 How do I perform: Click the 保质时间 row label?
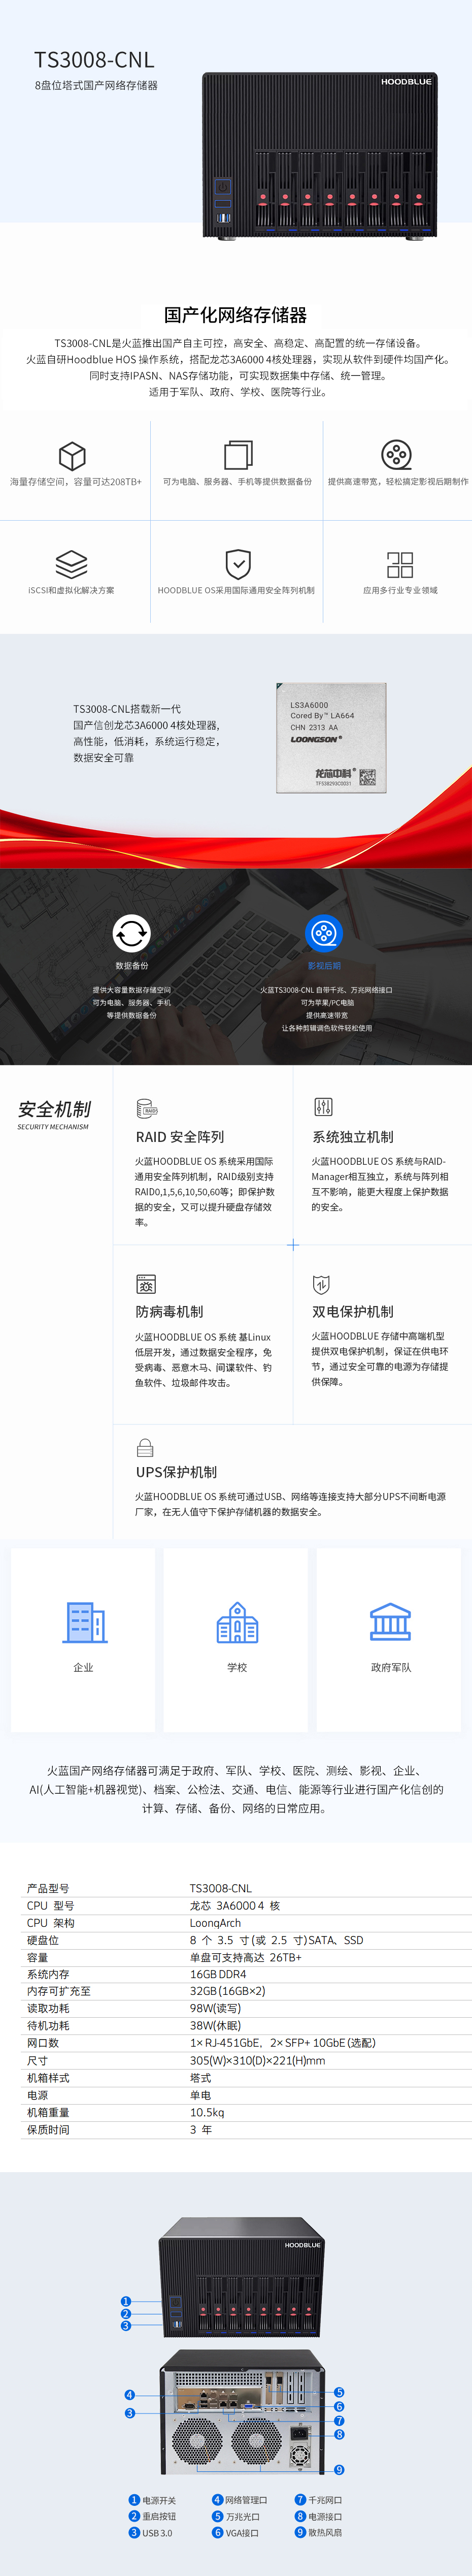coord(48,2130)
